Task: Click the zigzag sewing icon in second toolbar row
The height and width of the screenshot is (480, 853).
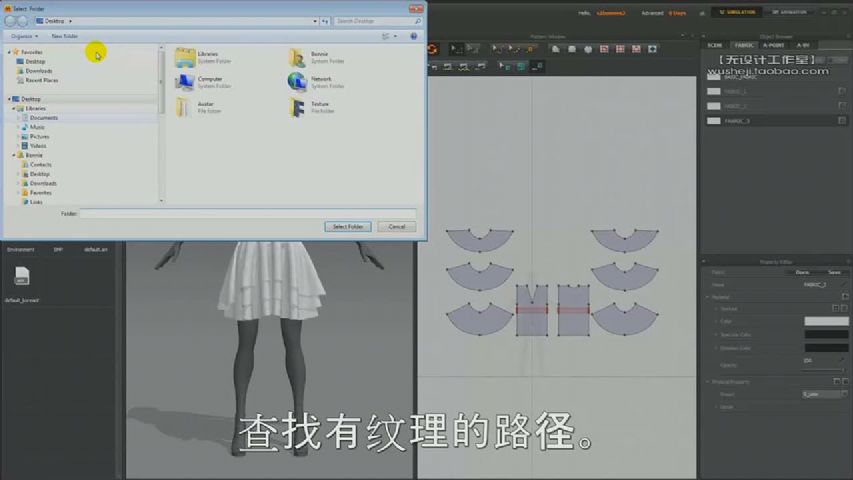Action: pos(464,66)
